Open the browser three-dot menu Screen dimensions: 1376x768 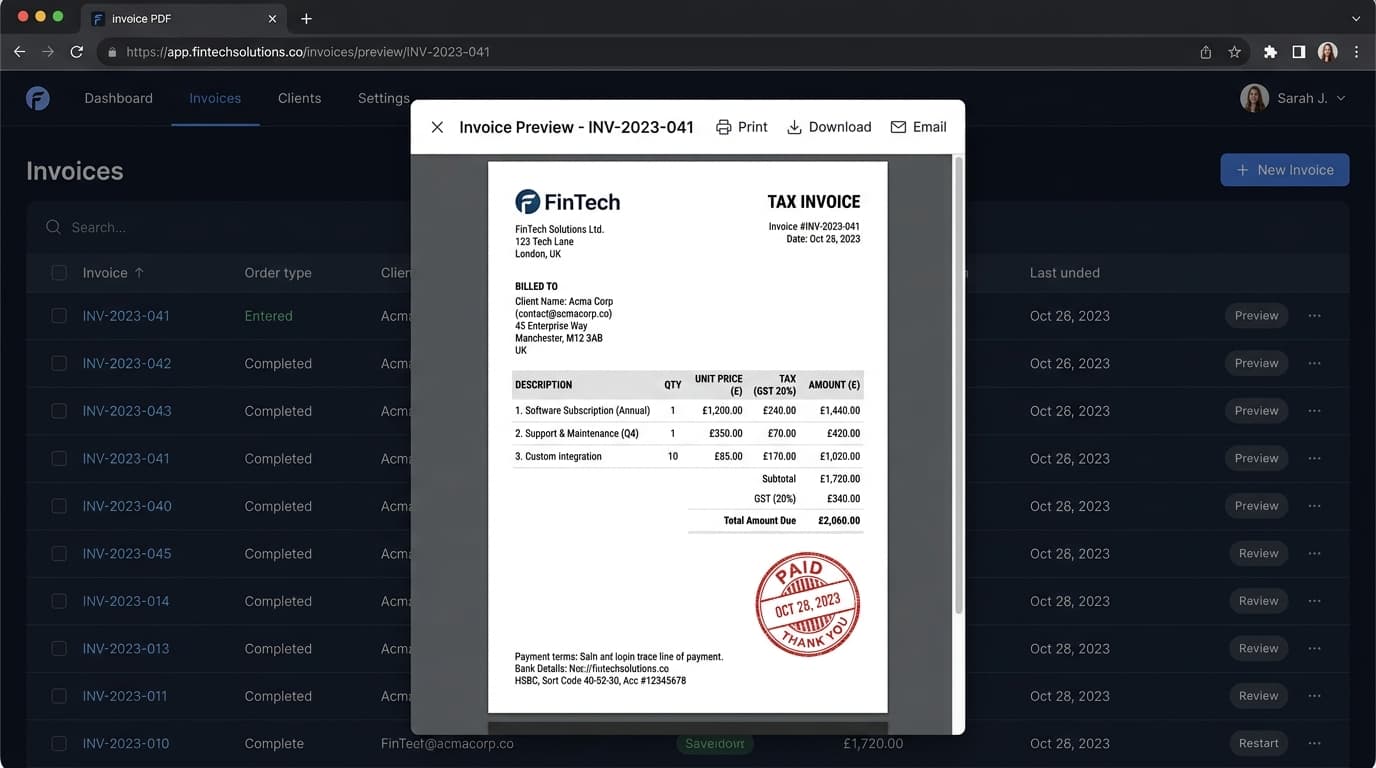1357,52
